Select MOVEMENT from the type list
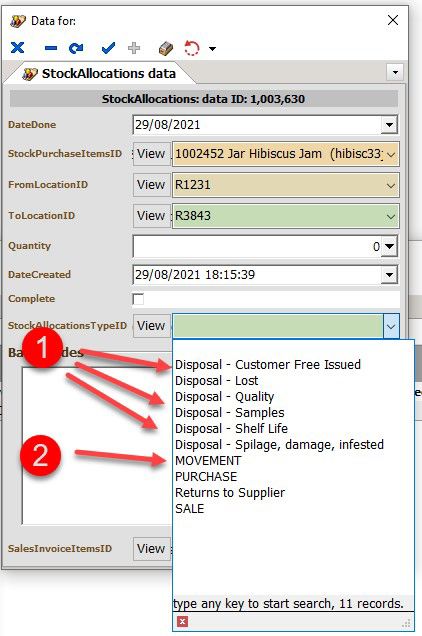Screen dimensions: 422x636 [208, 461]
